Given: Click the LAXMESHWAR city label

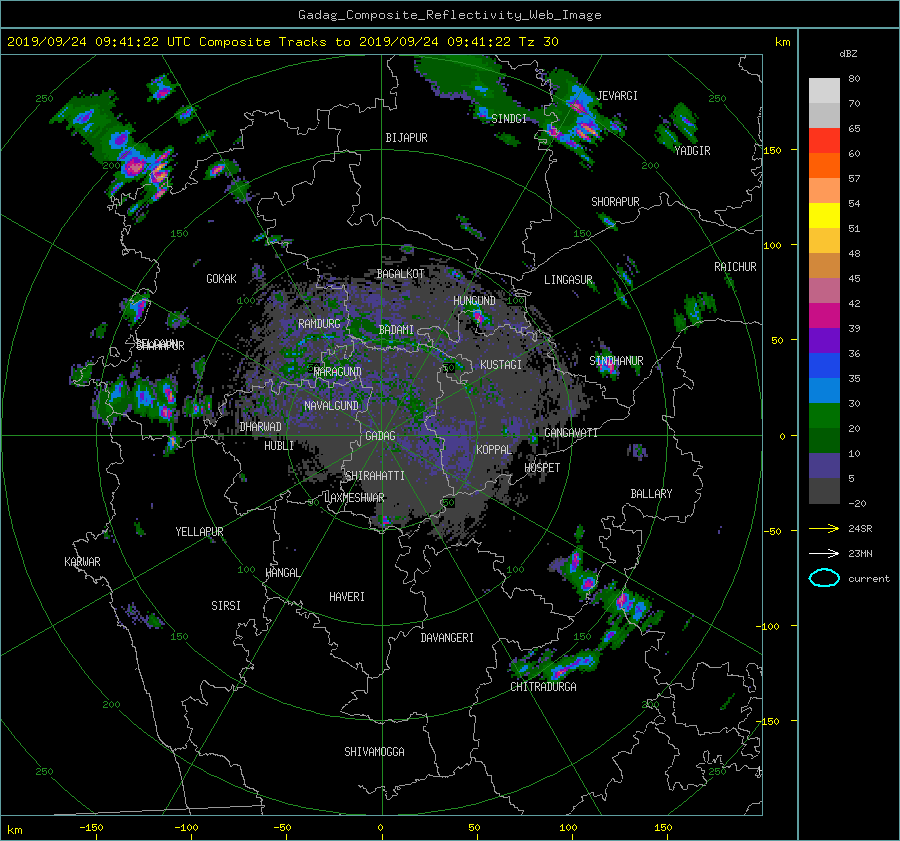Looking at the screenshot, I should 355,498.
